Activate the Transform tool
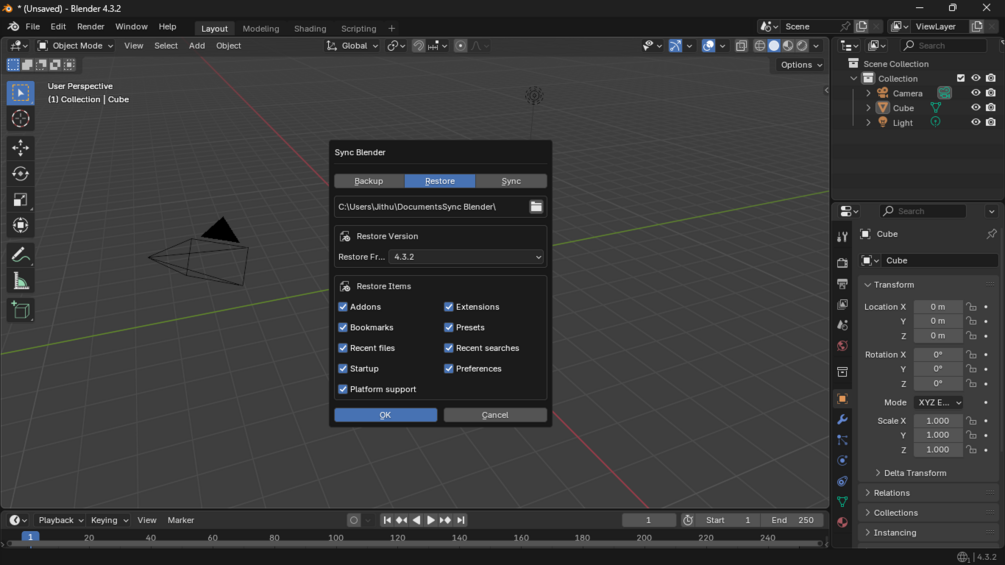The width and height of the screenshot is (1005, 565). tap(21, 225)
